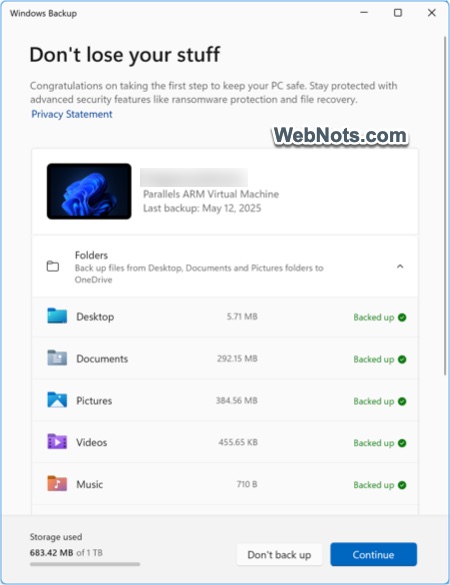This screenshot has width=450, height=585.
Task: Choose Don't back up
Action: [279, 554]
